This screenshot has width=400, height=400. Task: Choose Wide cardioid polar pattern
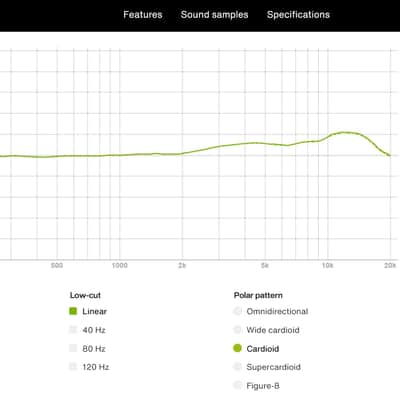pos(237,330)
